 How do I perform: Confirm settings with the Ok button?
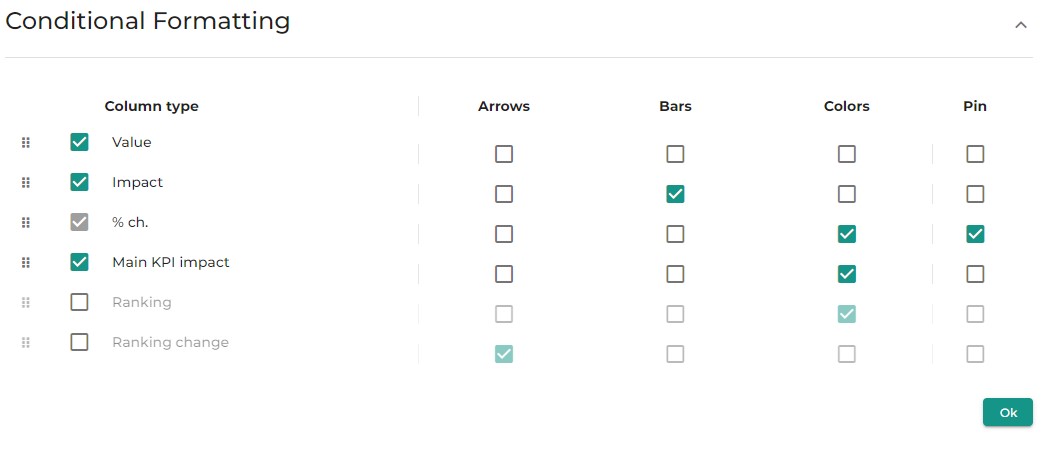pyautogui.click(x=1008, y=412)
